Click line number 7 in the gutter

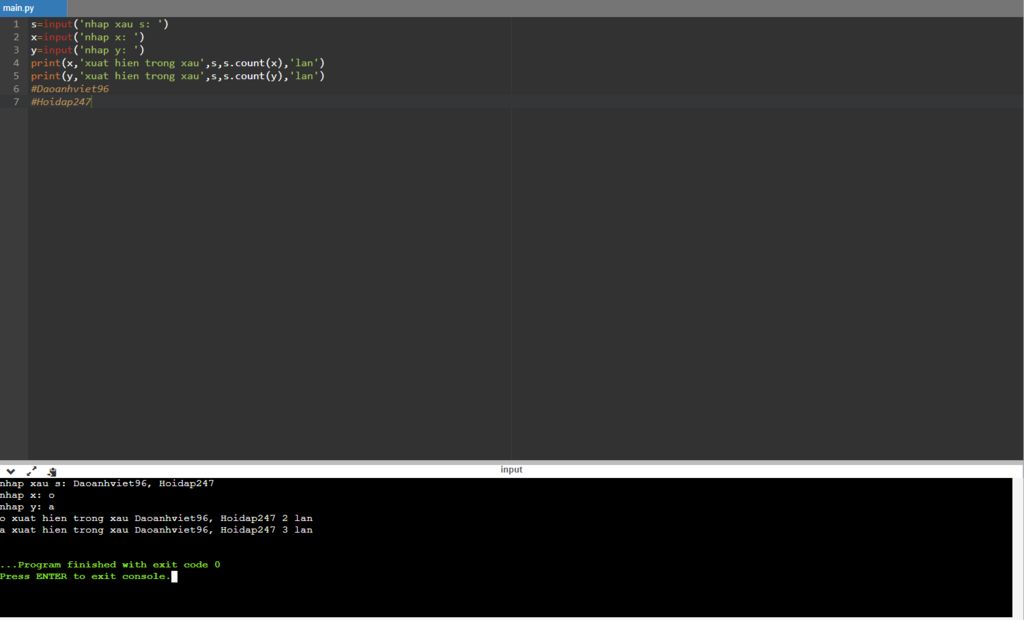pyautogui.click(x=16, y=102)
